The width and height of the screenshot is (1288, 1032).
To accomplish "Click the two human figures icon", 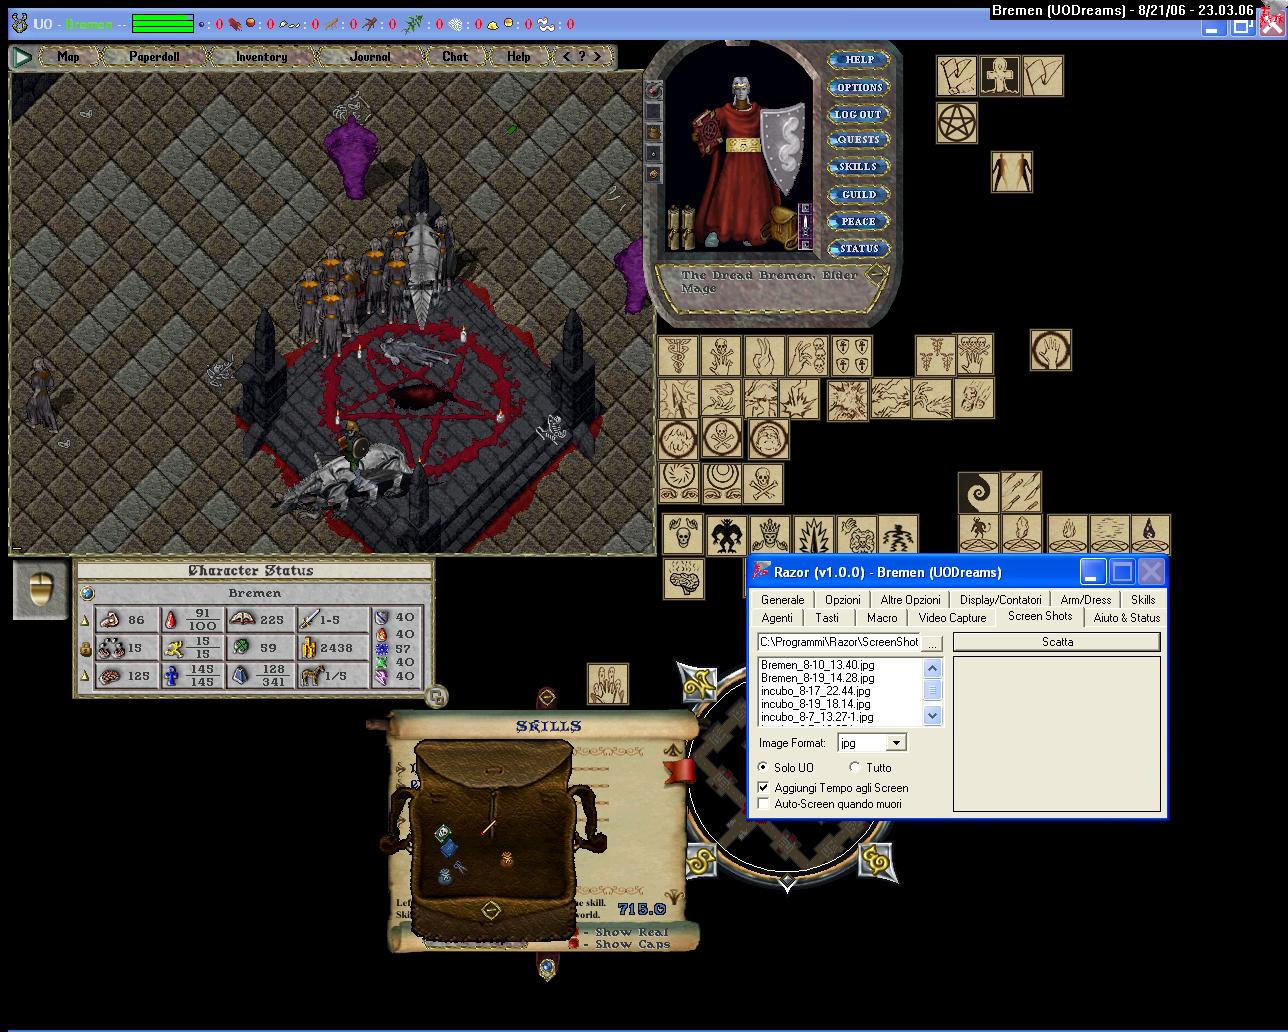I will tap(1011, 172).
